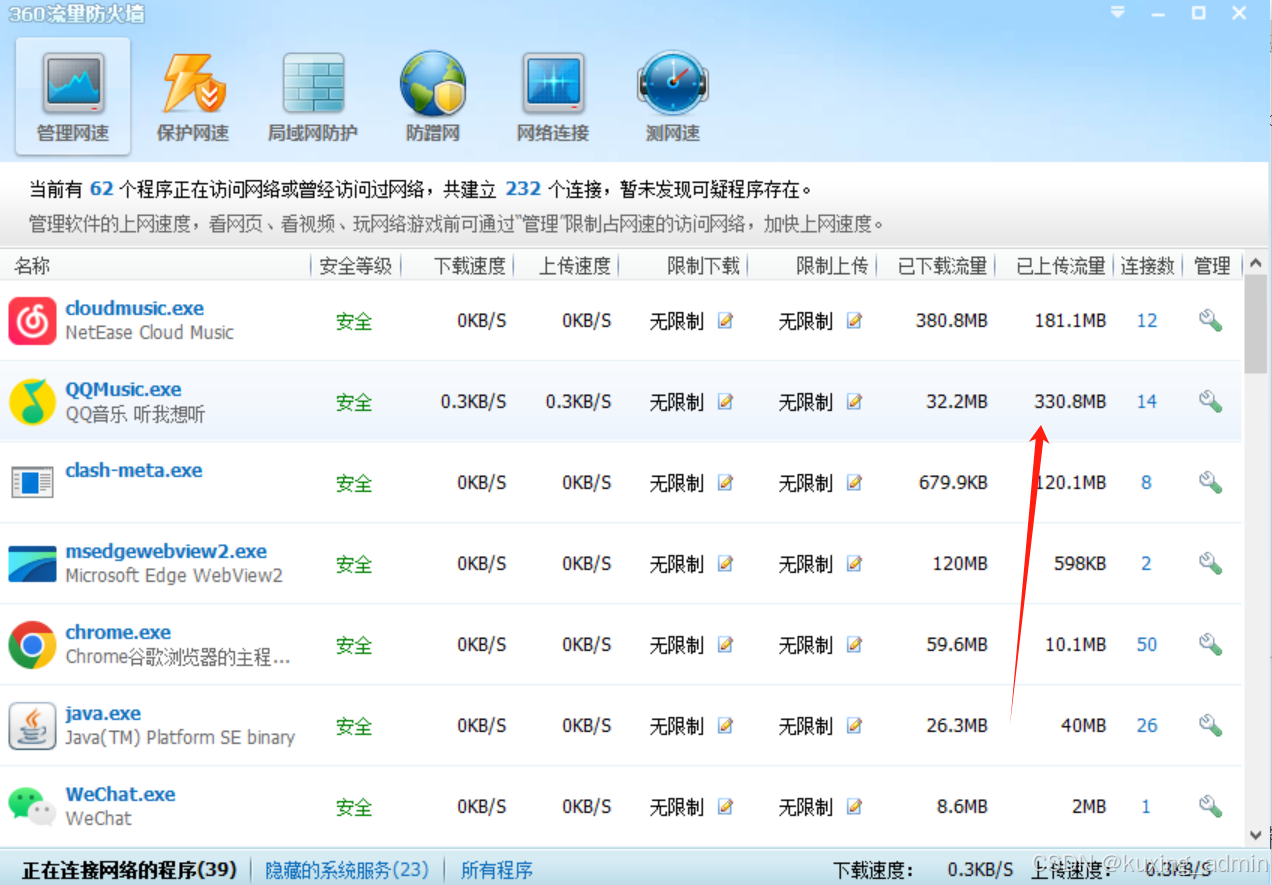The image size is (1272, 885).
Task: Open manage wrench for cloudmusic.exe
Action: point(1210,321)
